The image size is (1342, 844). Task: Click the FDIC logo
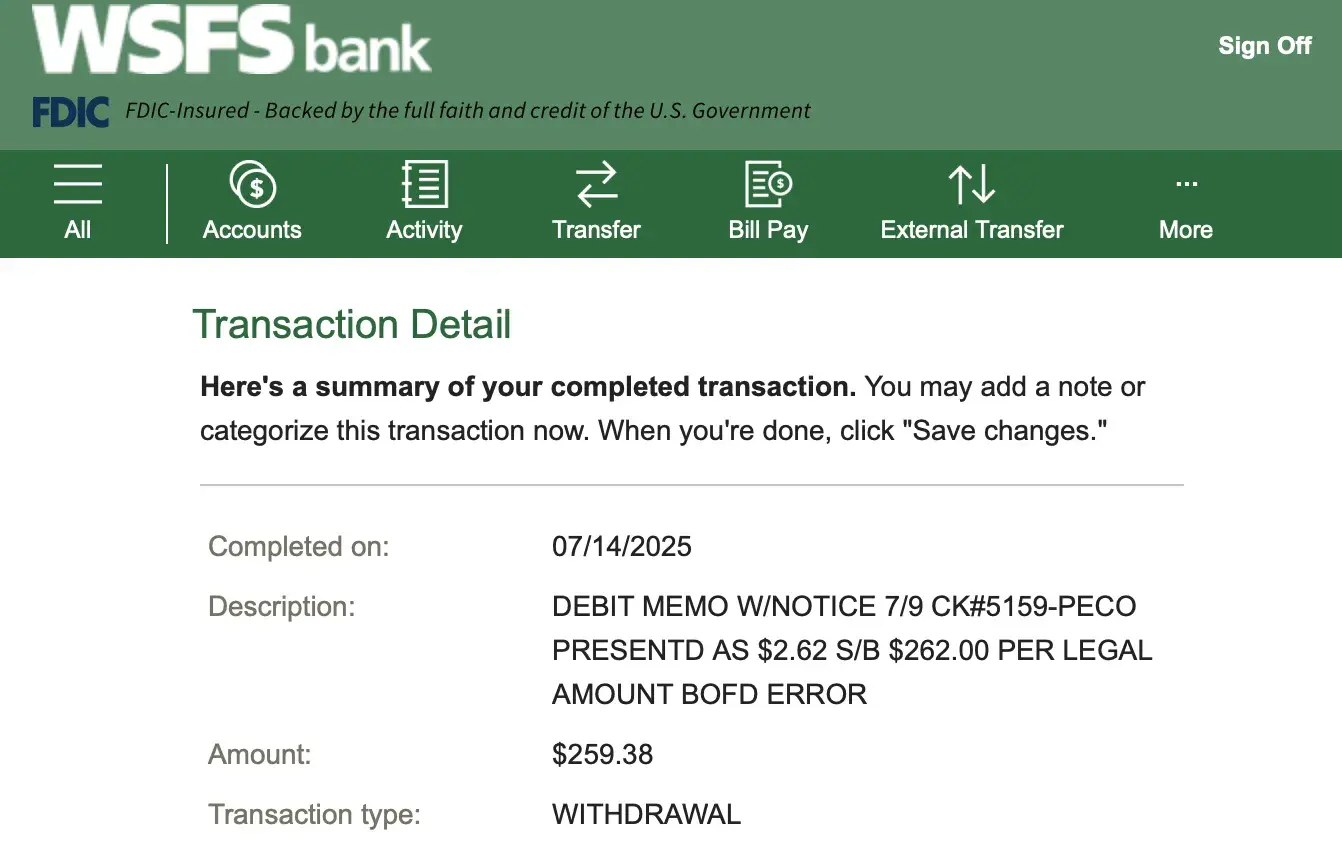pos(70,112)
